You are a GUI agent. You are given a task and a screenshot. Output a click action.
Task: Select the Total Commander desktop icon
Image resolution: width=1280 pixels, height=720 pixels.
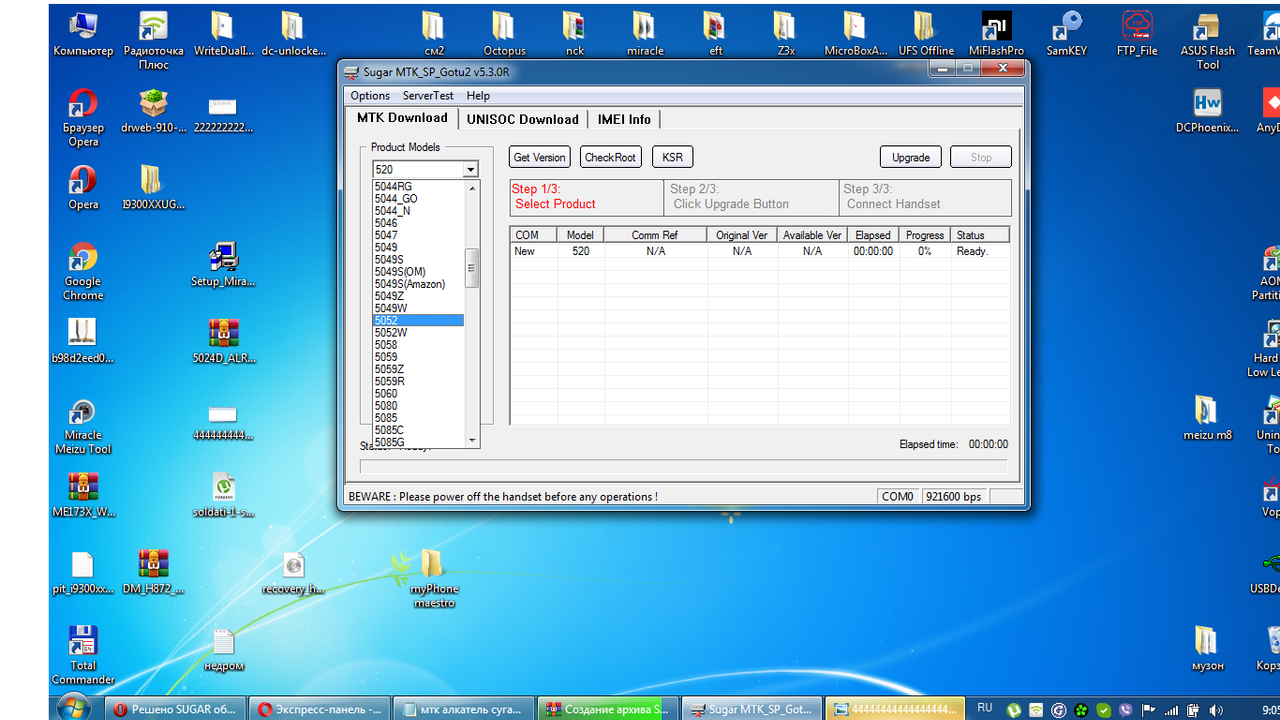click(x=83, y=656)
